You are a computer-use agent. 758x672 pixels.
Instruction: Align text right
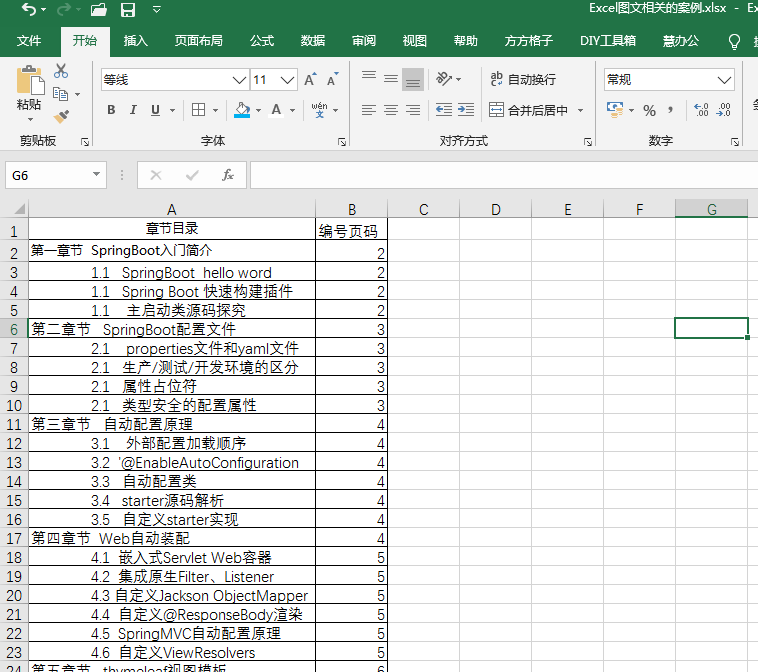(x=413, y=110)
